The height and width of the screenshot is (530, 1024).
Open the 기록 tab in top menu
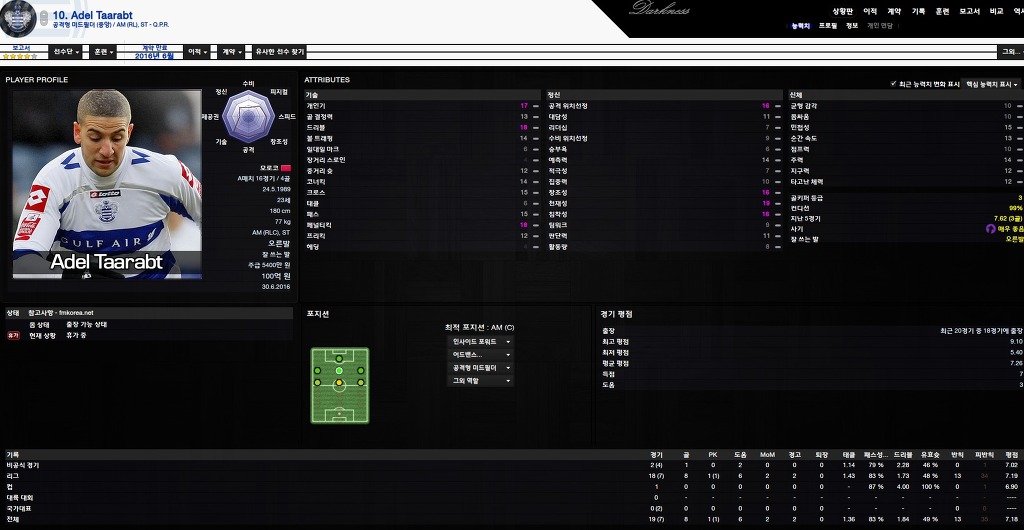click(x=918, y=11)
